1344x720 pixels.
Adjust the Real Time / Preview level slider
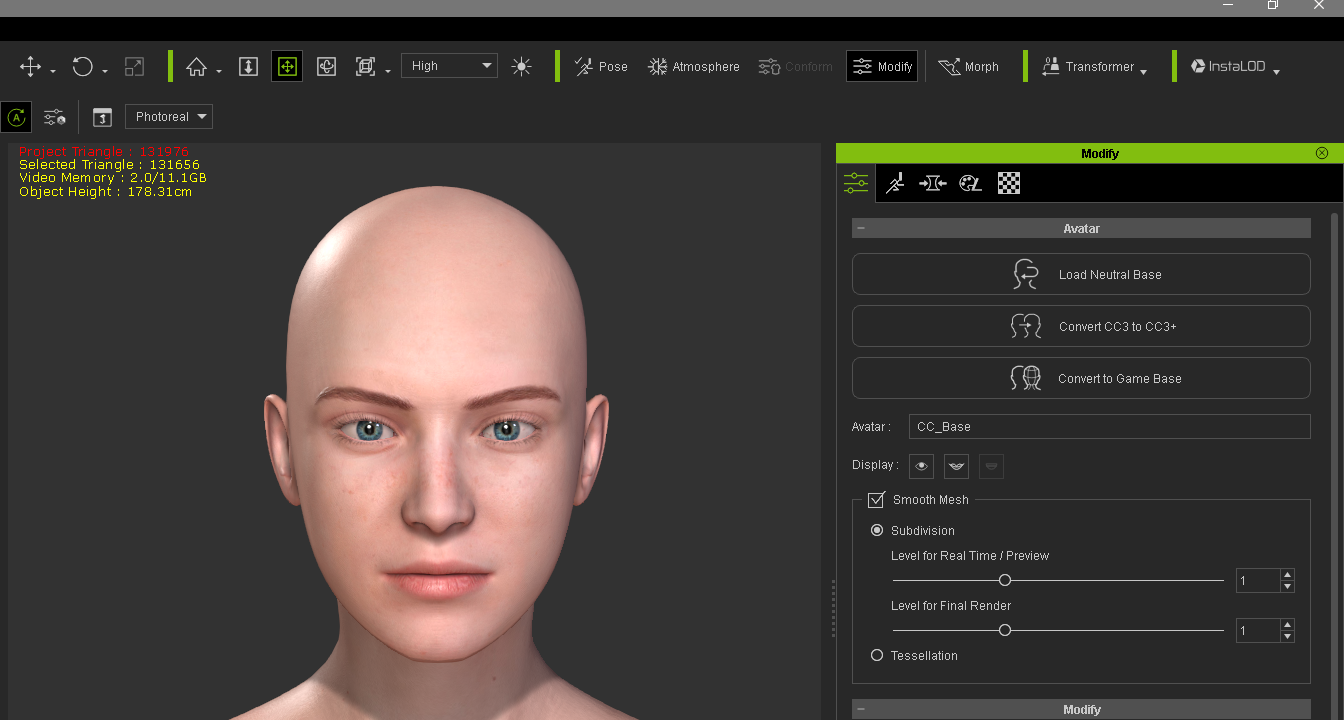(x=1005, y=580)
